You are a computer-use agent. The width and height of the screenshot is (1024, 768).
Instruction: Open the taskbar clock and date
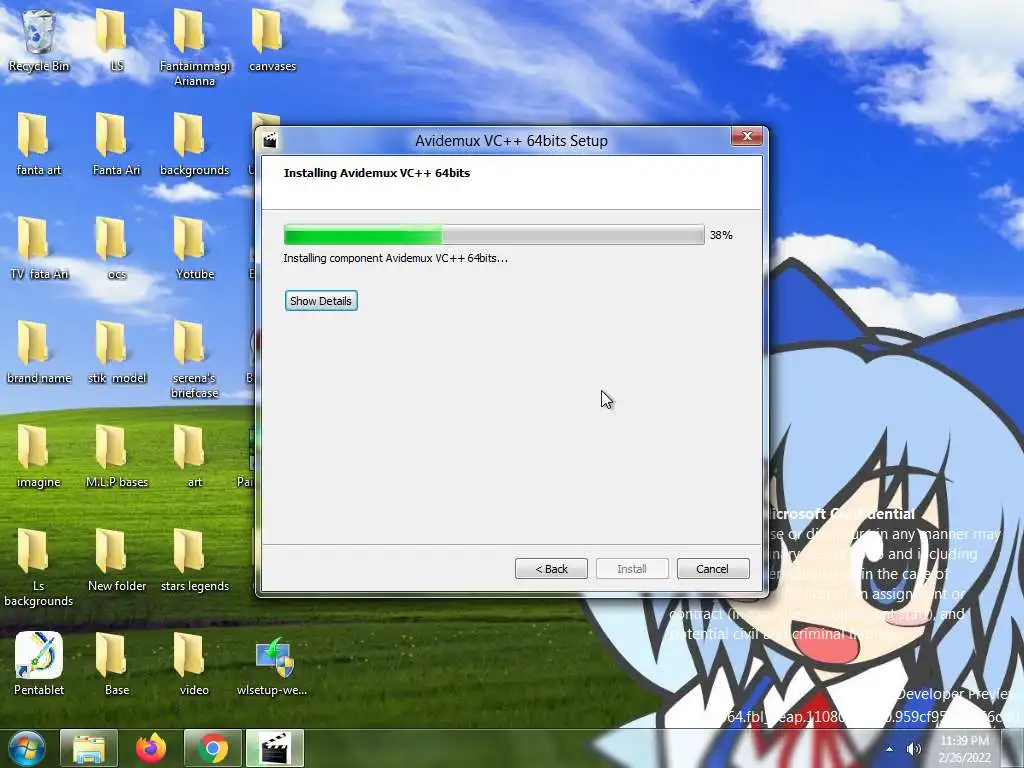point(965,749)
